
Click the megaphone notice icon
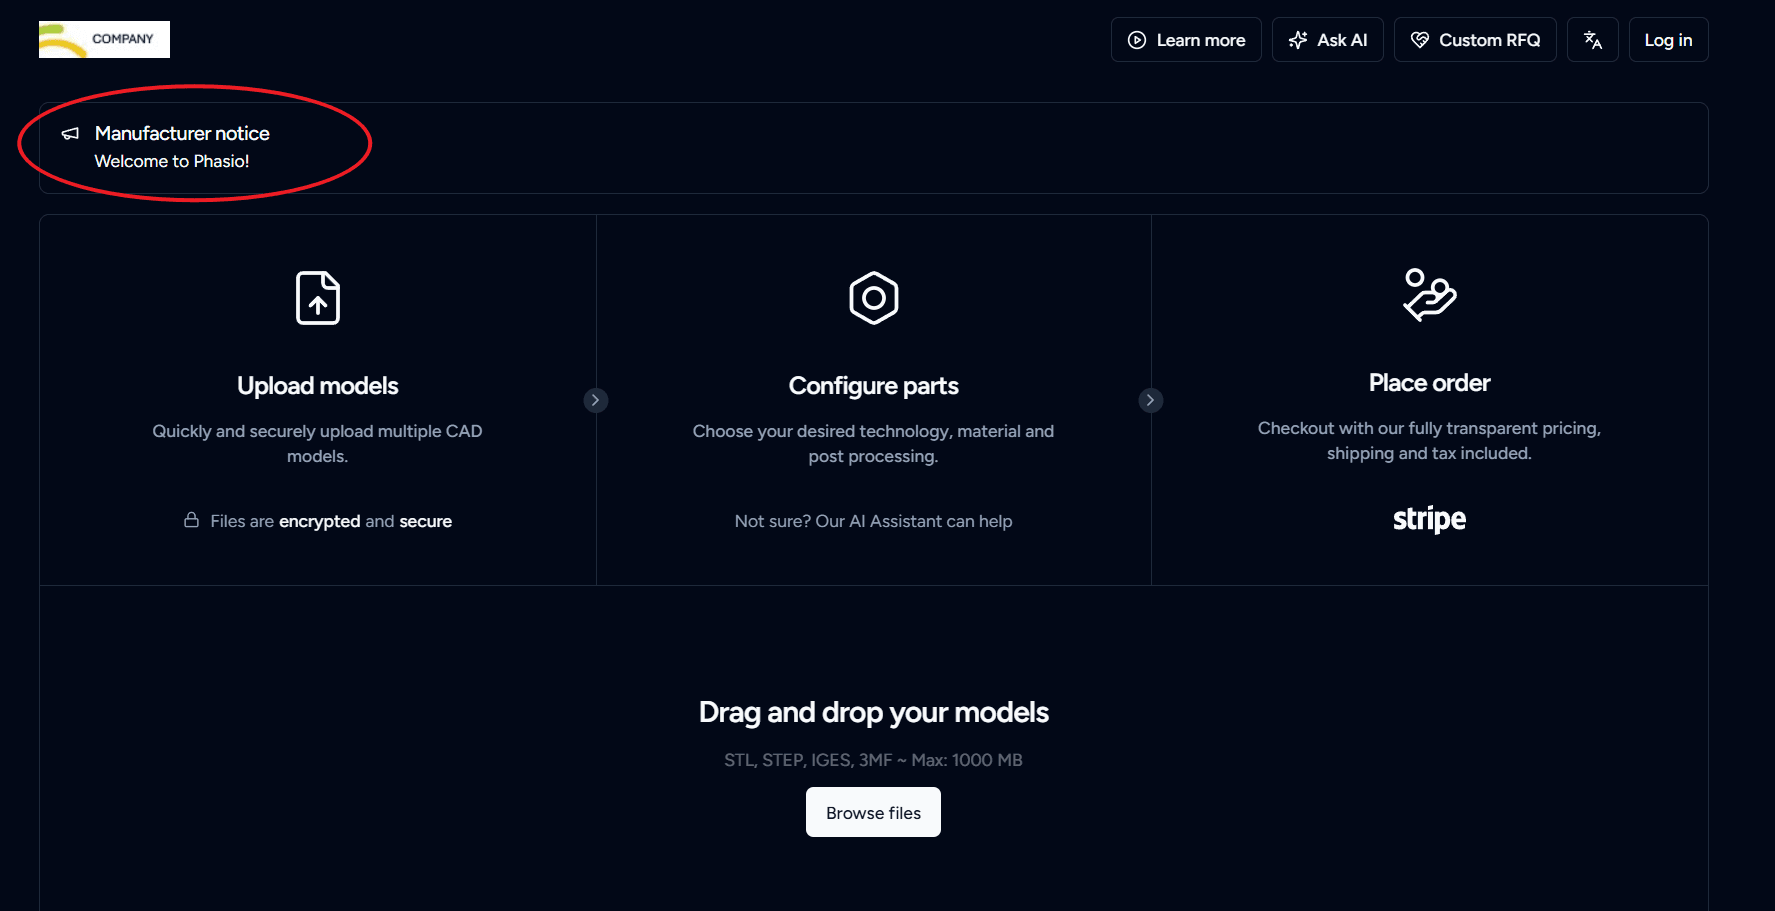70,134
